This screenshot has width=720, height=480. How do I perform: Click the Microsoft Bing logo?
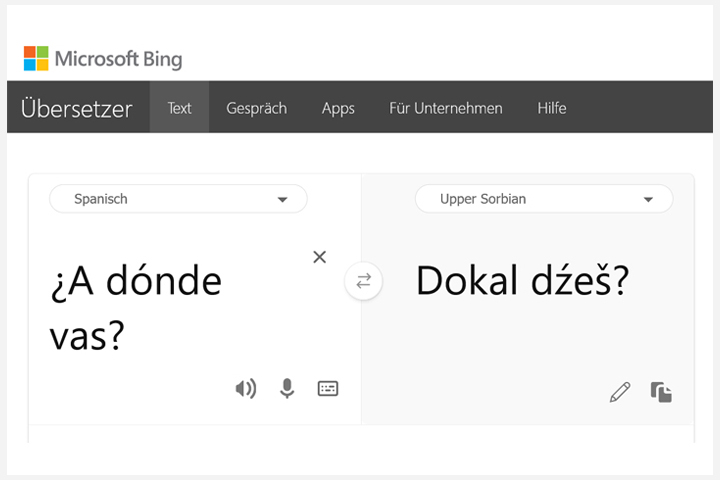[x=103, y=58]
